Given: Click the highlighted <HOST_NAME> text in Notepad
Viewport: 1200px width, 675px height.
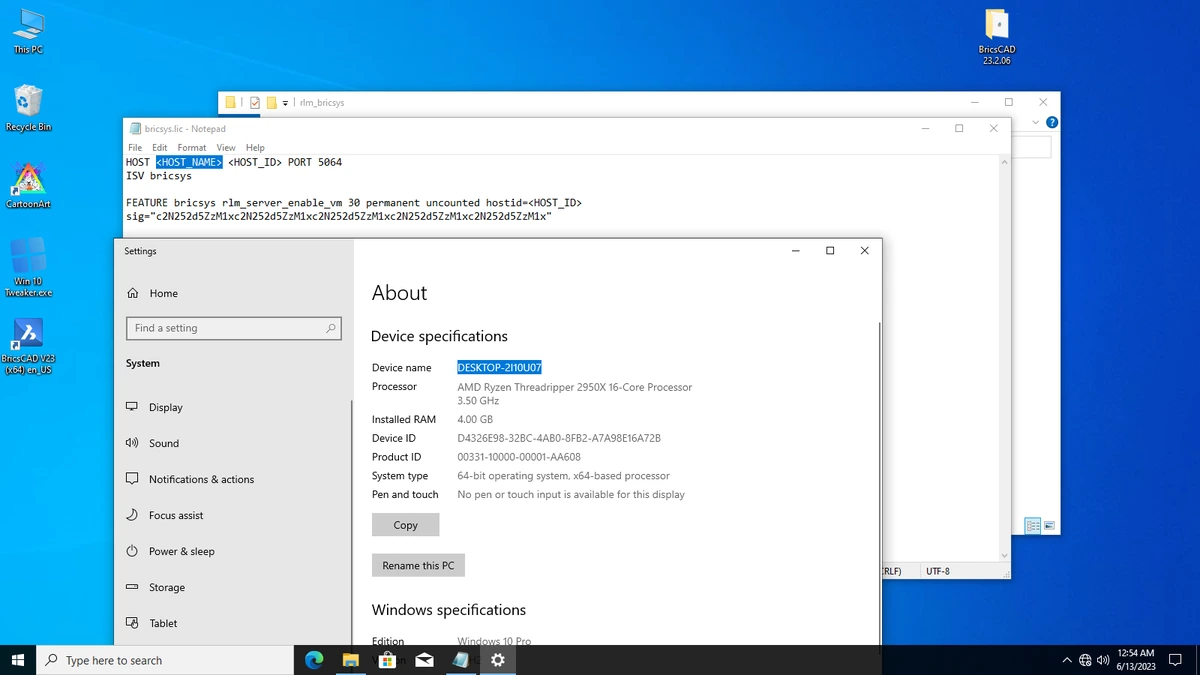Looking at the screenshot, I should coord(189,162).
